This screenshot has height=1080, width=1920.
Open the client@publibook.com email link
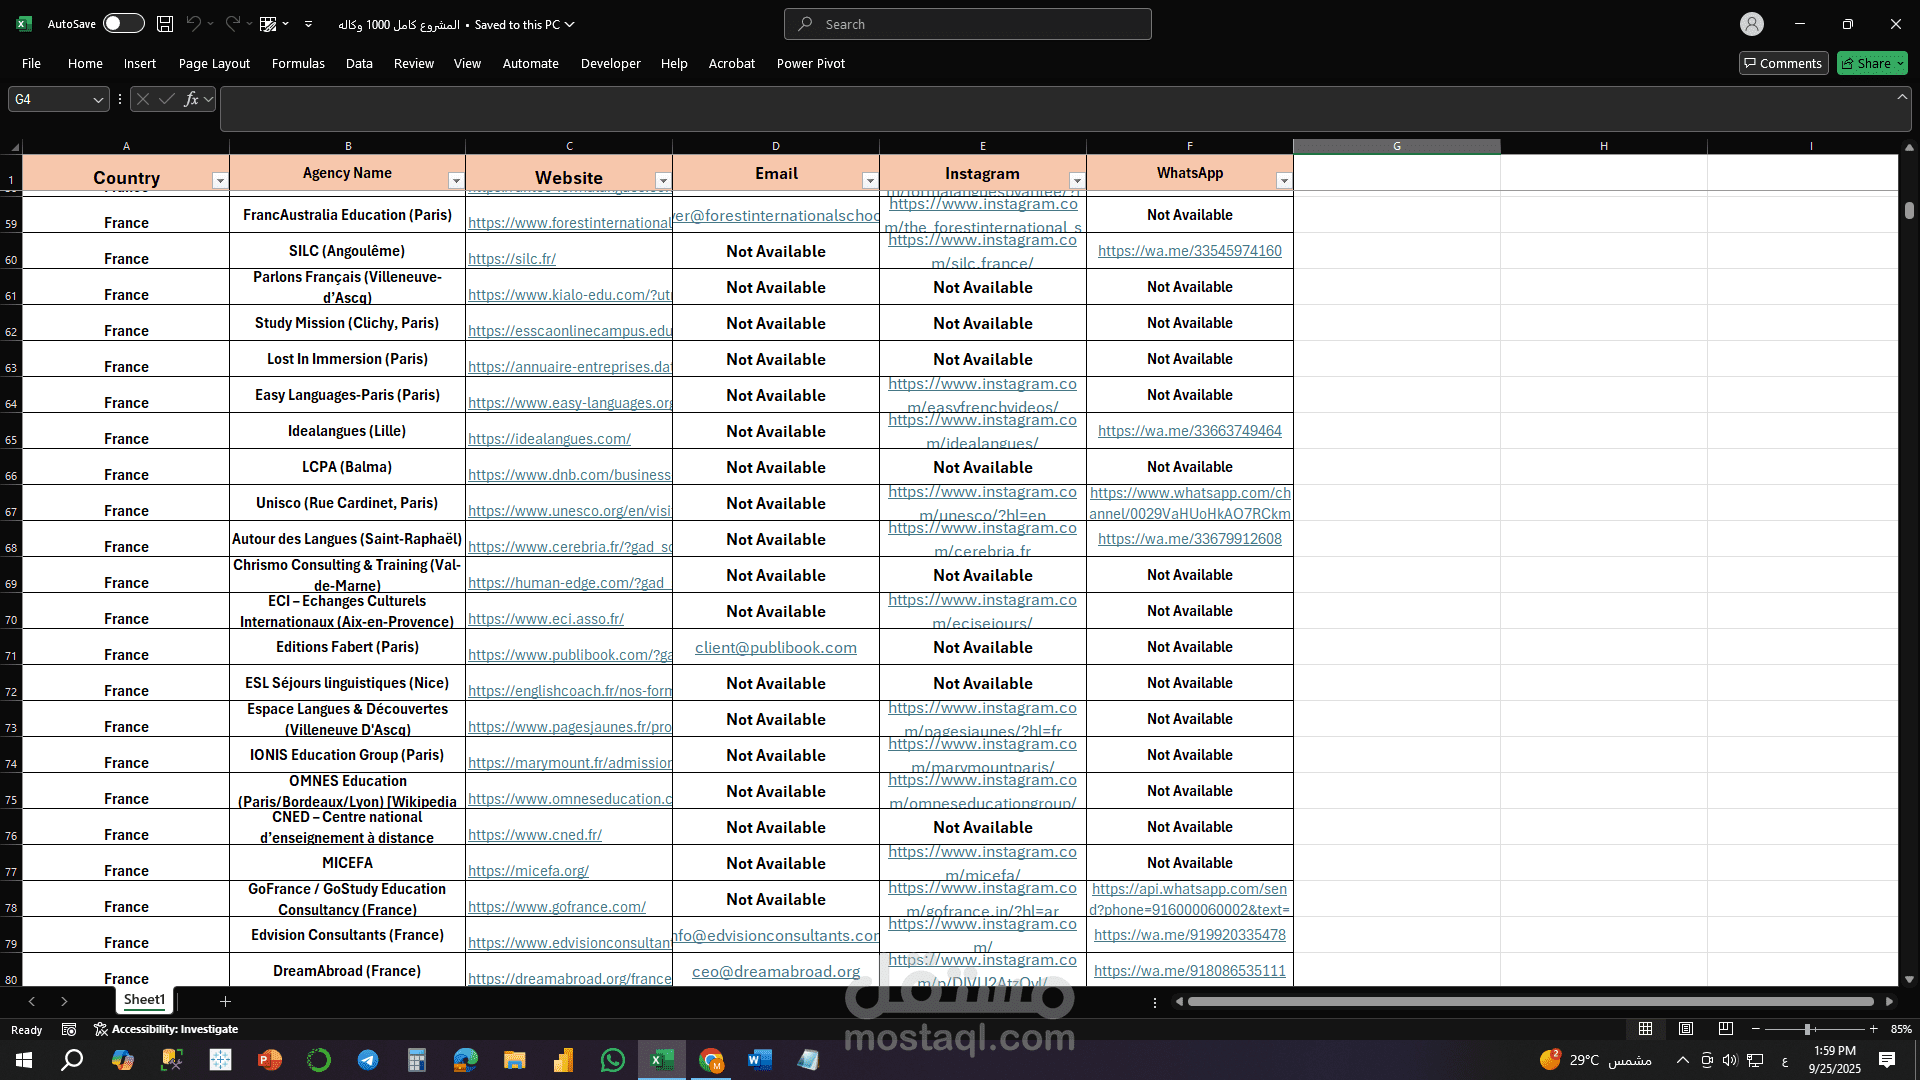point(776,648)
